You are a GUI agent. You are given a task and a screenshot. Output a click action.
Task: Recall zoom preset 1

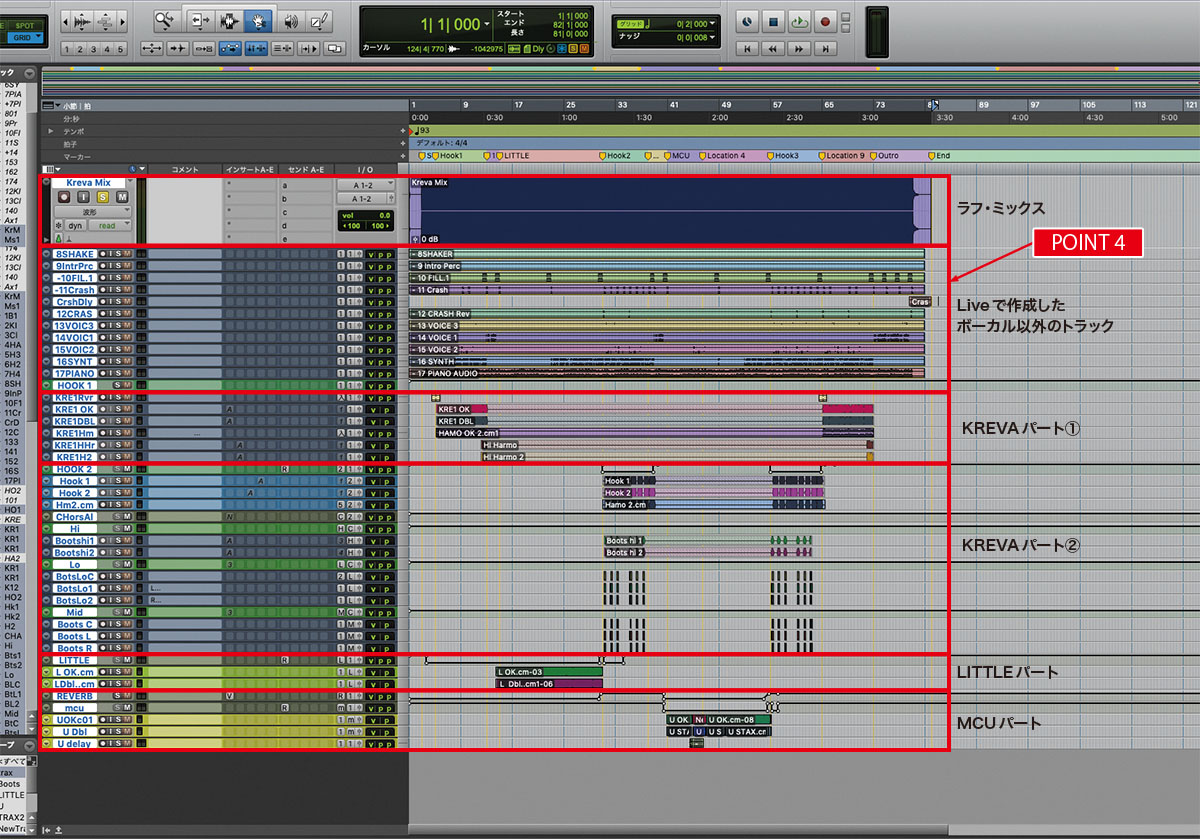click(67, 49)
